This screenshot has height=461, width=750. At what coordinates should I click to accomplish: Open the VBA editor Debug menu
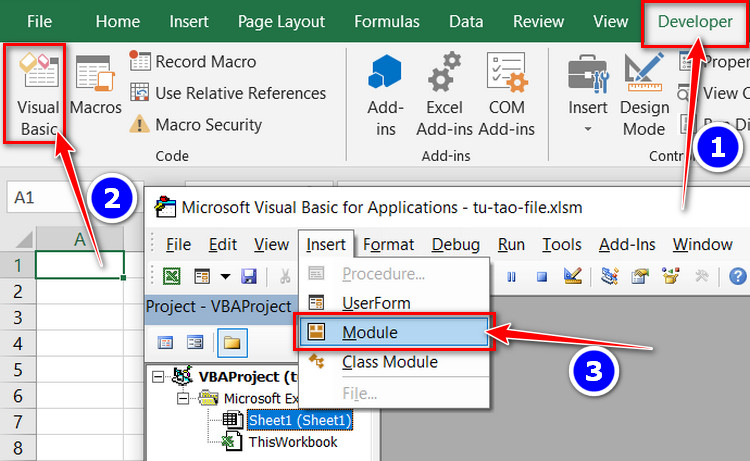coord(455,244)
